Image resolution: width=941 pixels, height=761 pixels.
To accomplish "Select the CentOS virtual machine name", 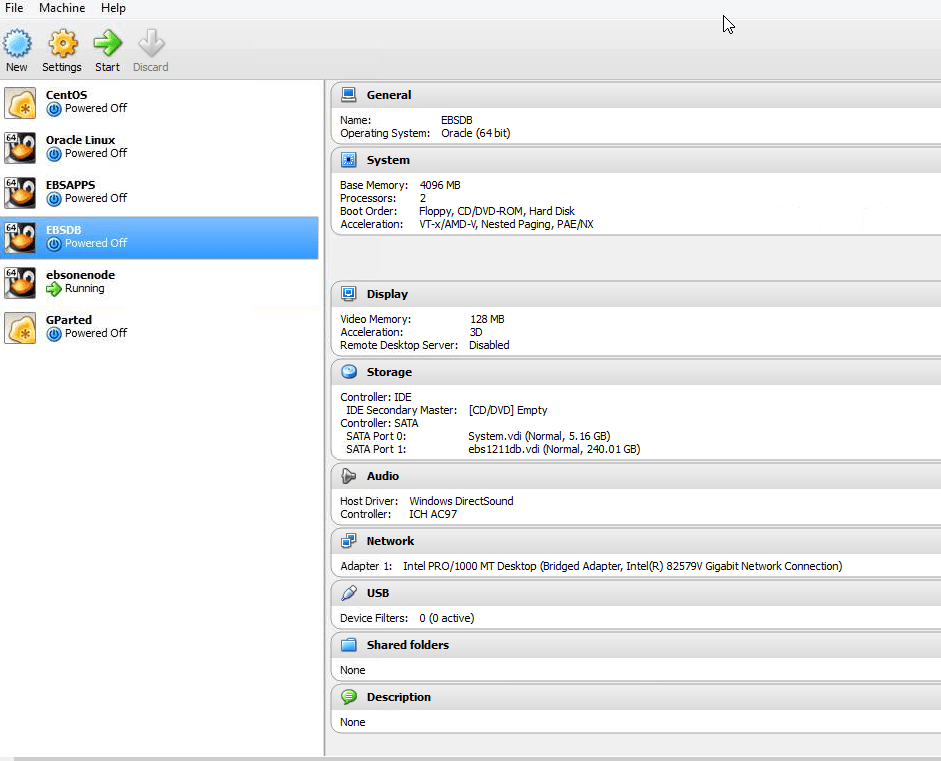I will click(x=67, y=95).
